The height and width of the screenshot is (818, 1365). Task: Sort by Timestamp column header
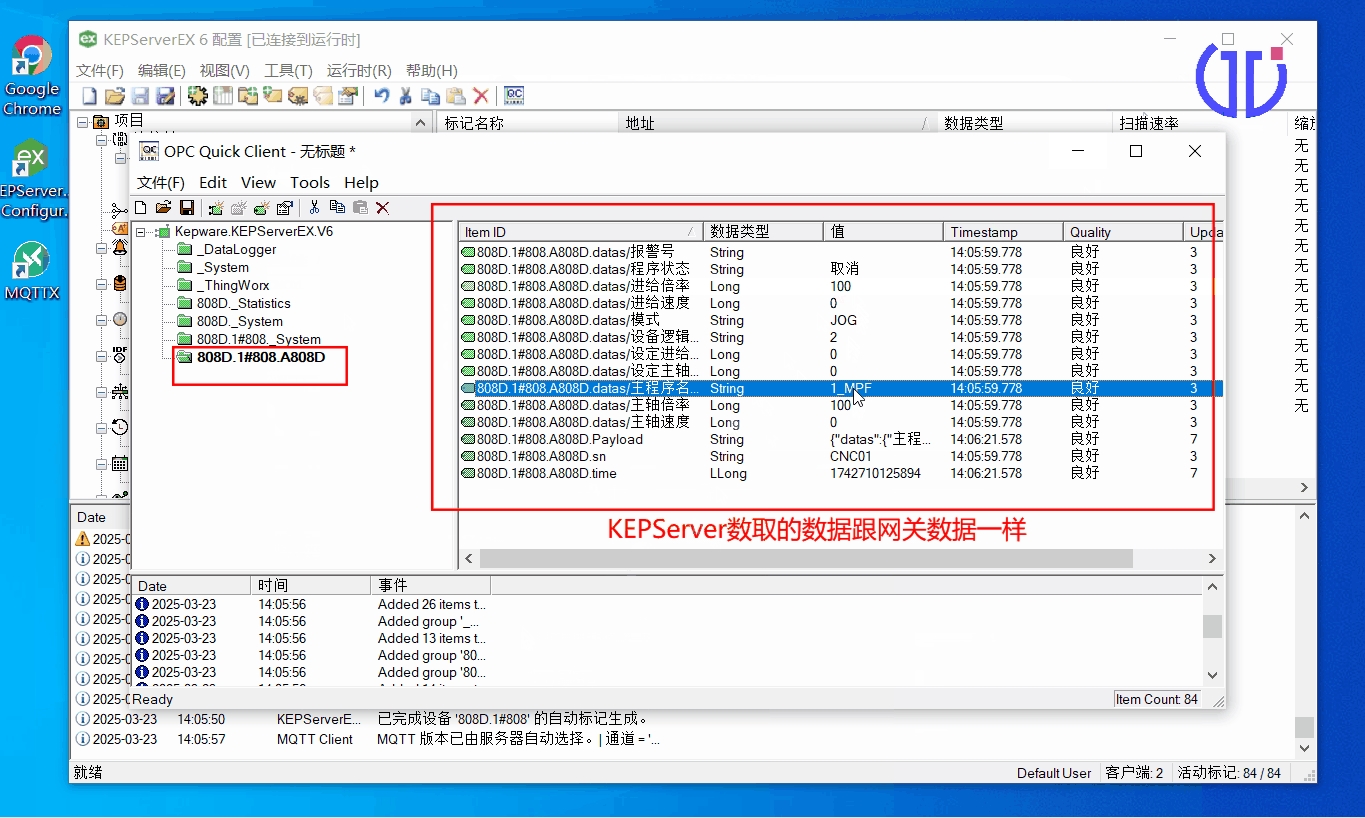1003,232
